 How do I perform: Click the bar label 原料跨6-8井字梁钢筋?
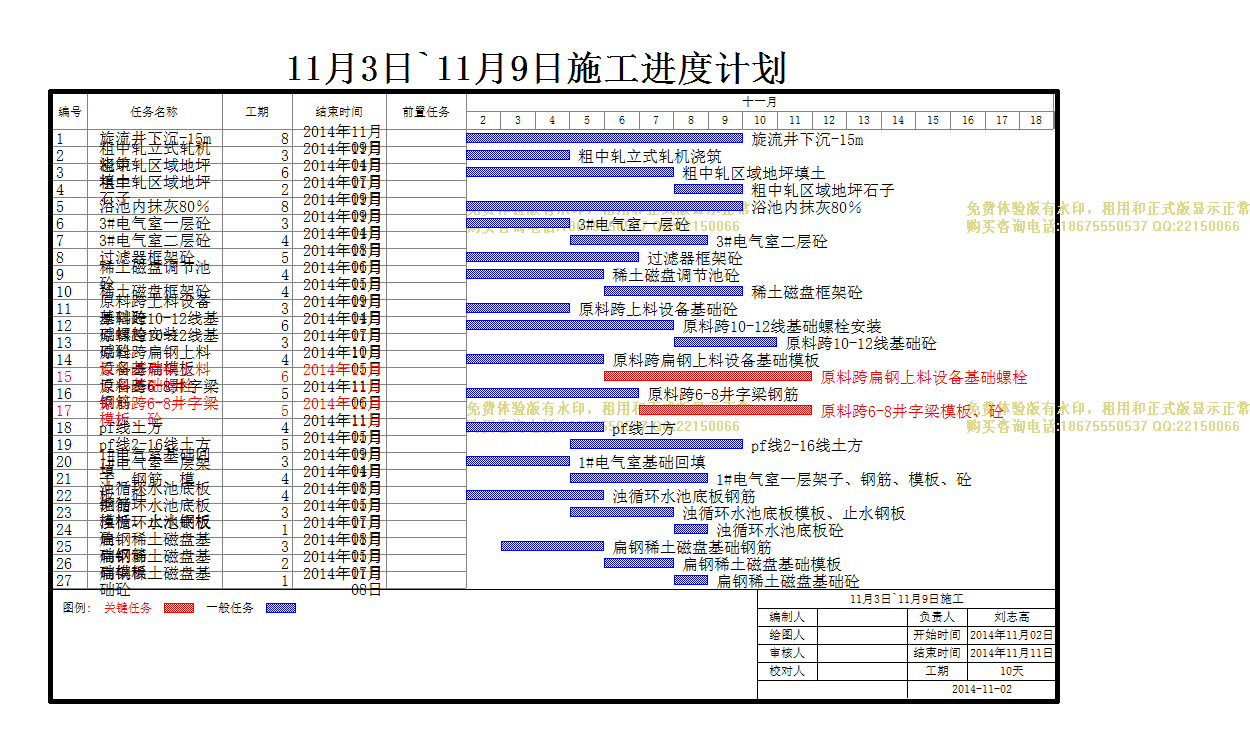(x=723, y=394)
